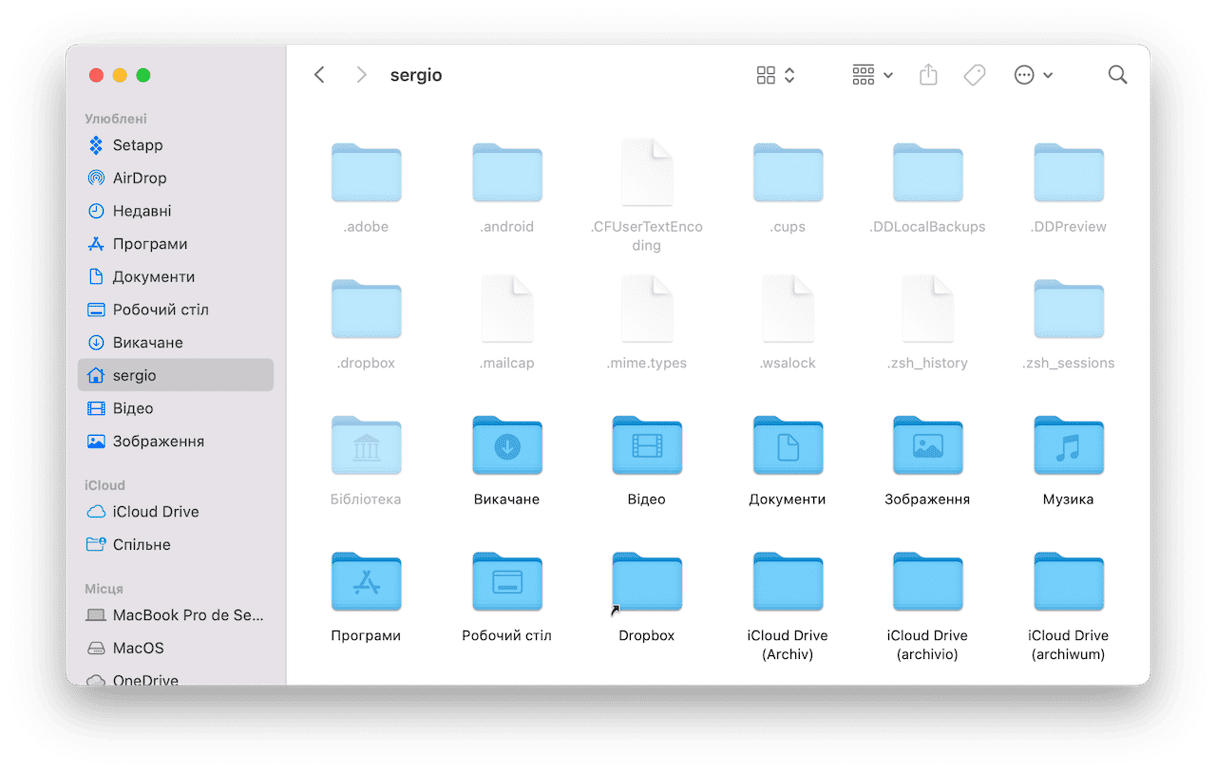Click the Улюблені section header
The width and height of the screenshot is (1216, 772).
coord(116,119)
